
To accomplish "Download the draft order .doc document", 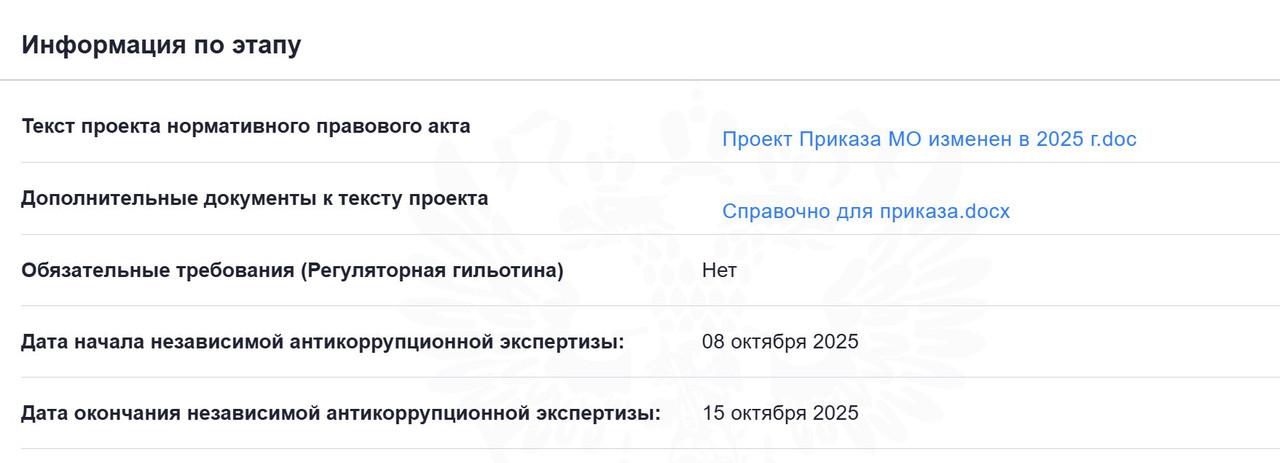I will pos(929,139).
